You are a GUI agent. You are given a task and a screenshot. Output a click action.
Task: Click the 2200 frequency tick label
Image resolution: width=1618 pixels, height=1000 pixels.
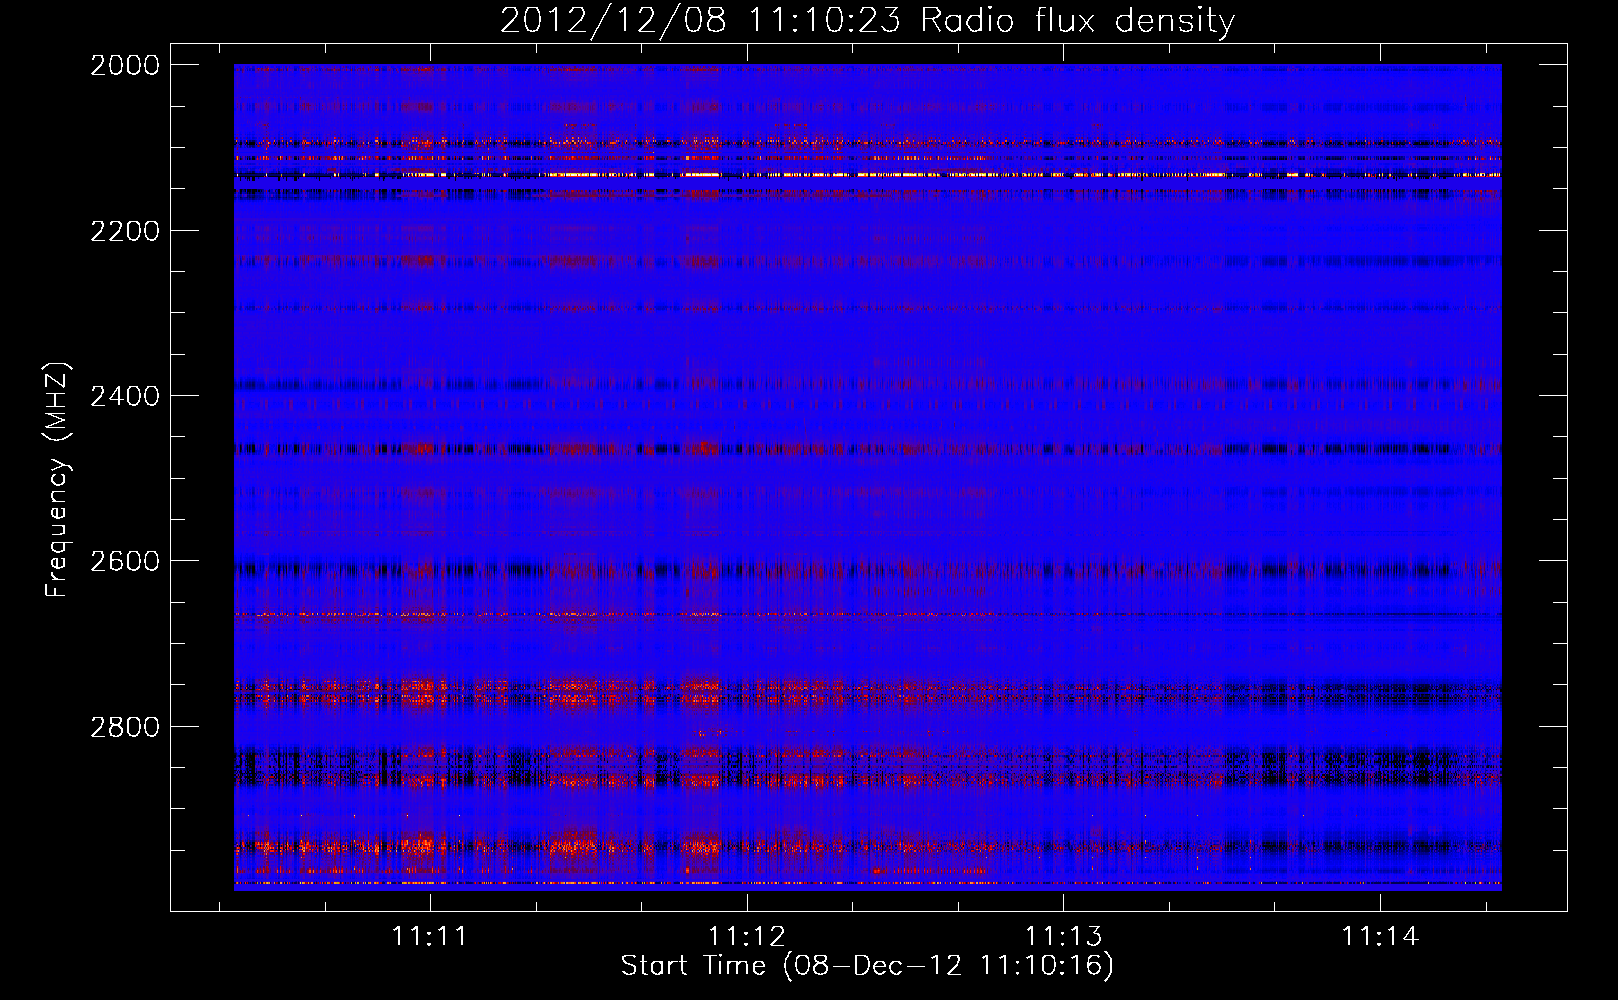[x=125, y=231]
